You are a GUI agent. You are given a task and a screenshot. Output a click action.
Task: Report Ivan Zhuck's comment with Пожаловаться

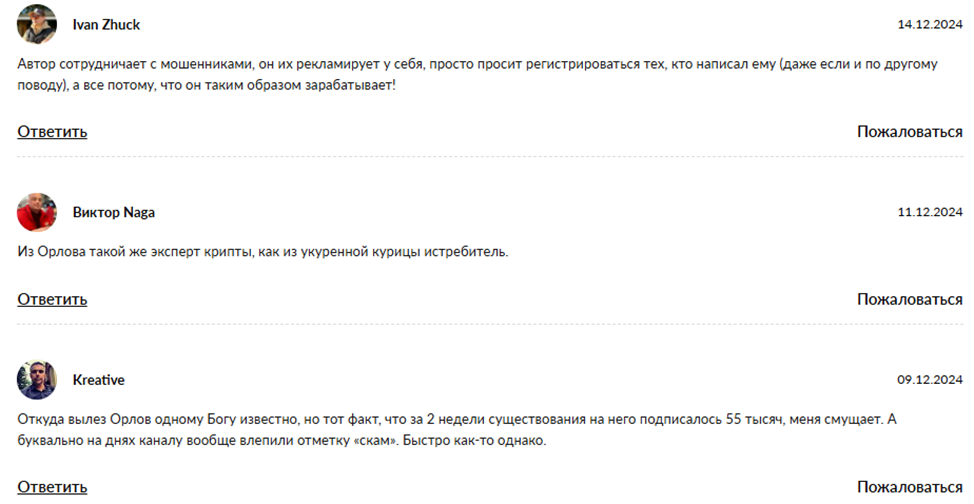tap(910, 132)
